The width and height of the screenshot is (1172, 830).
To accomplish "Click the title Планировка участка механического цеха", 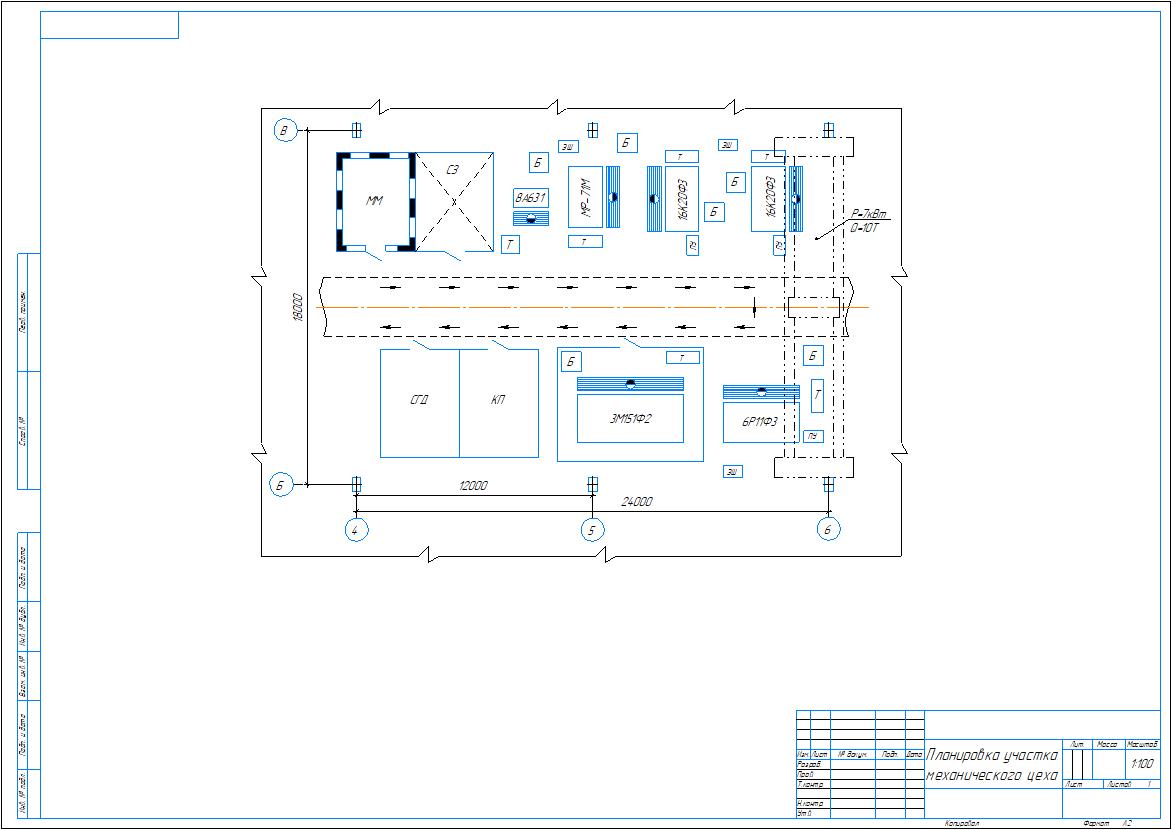I will click(992, 764).
